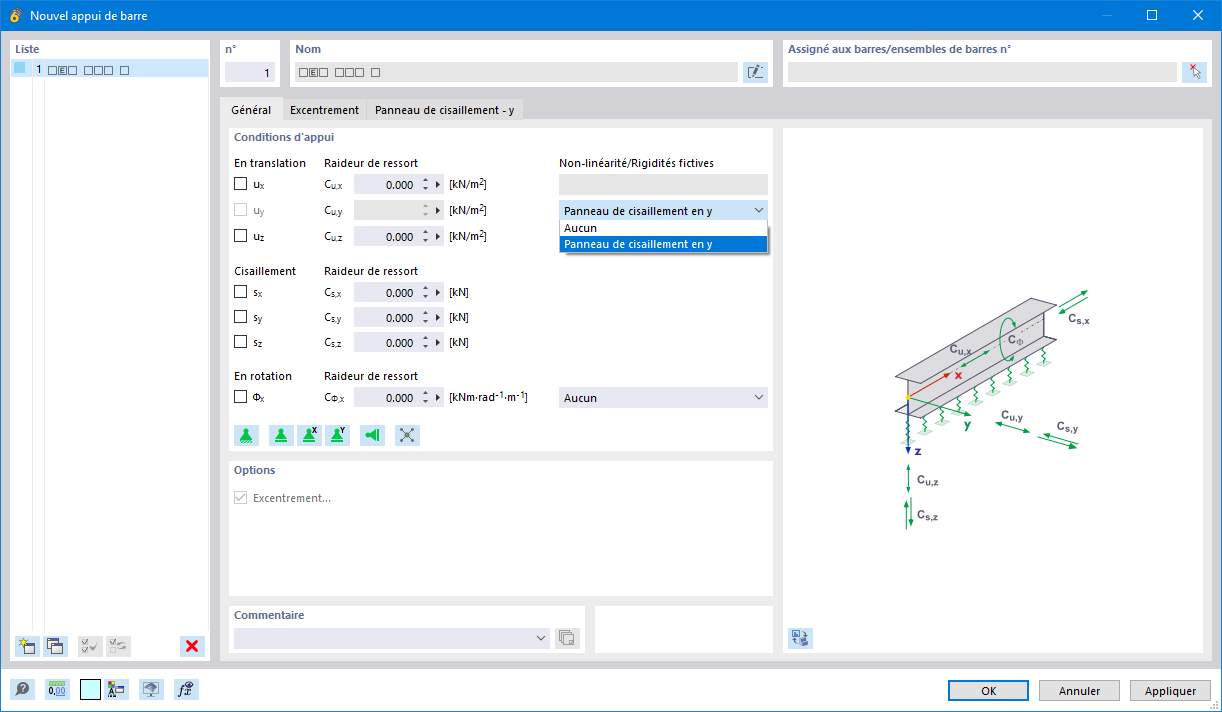The image size is (1222, 712).
Task: Click the invert selection icon
Action: click(118, 646)
